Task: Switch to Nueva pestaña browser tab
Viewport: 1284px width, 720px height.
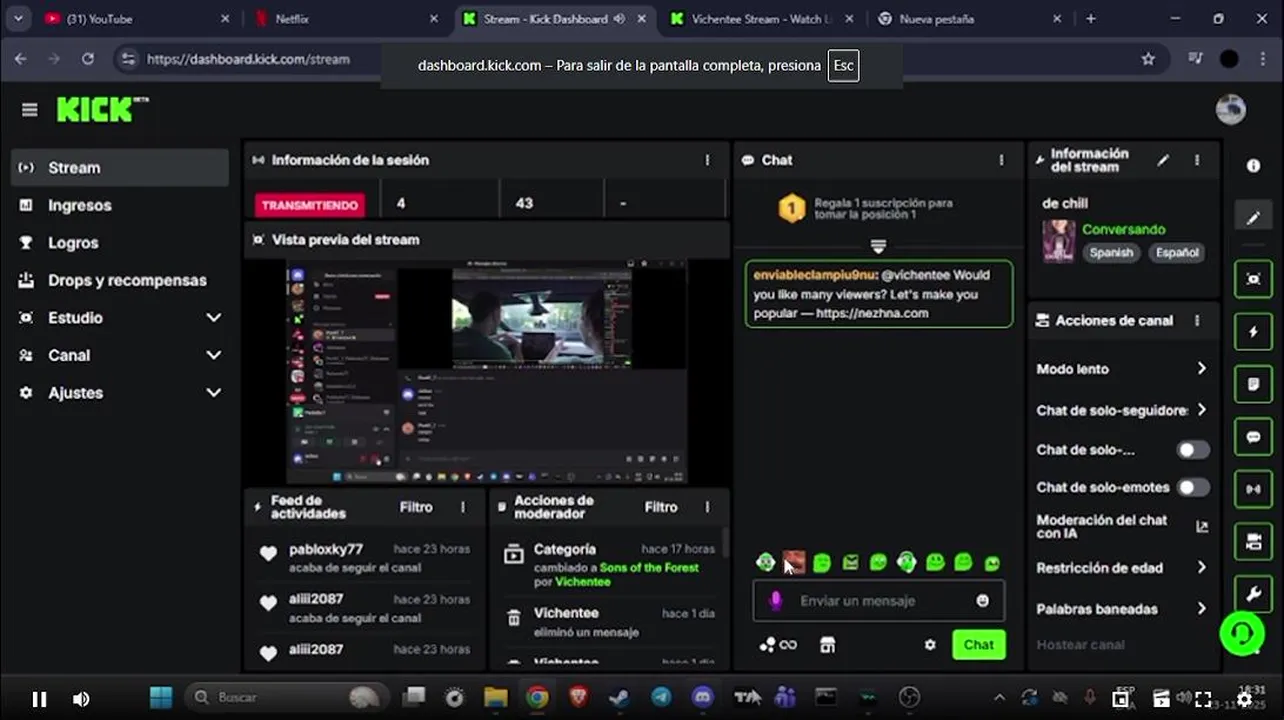Action: click(x=966, y=18)
